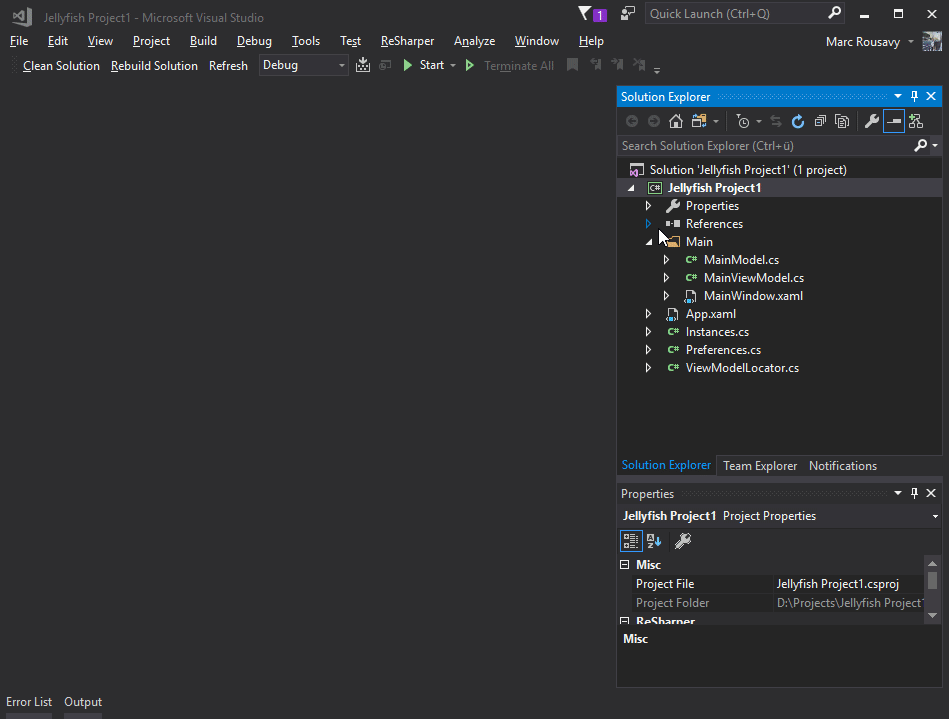Screen dimensions: 949x719
Task: Open the ReSharper menu
Action: click(x=407, y=41)
